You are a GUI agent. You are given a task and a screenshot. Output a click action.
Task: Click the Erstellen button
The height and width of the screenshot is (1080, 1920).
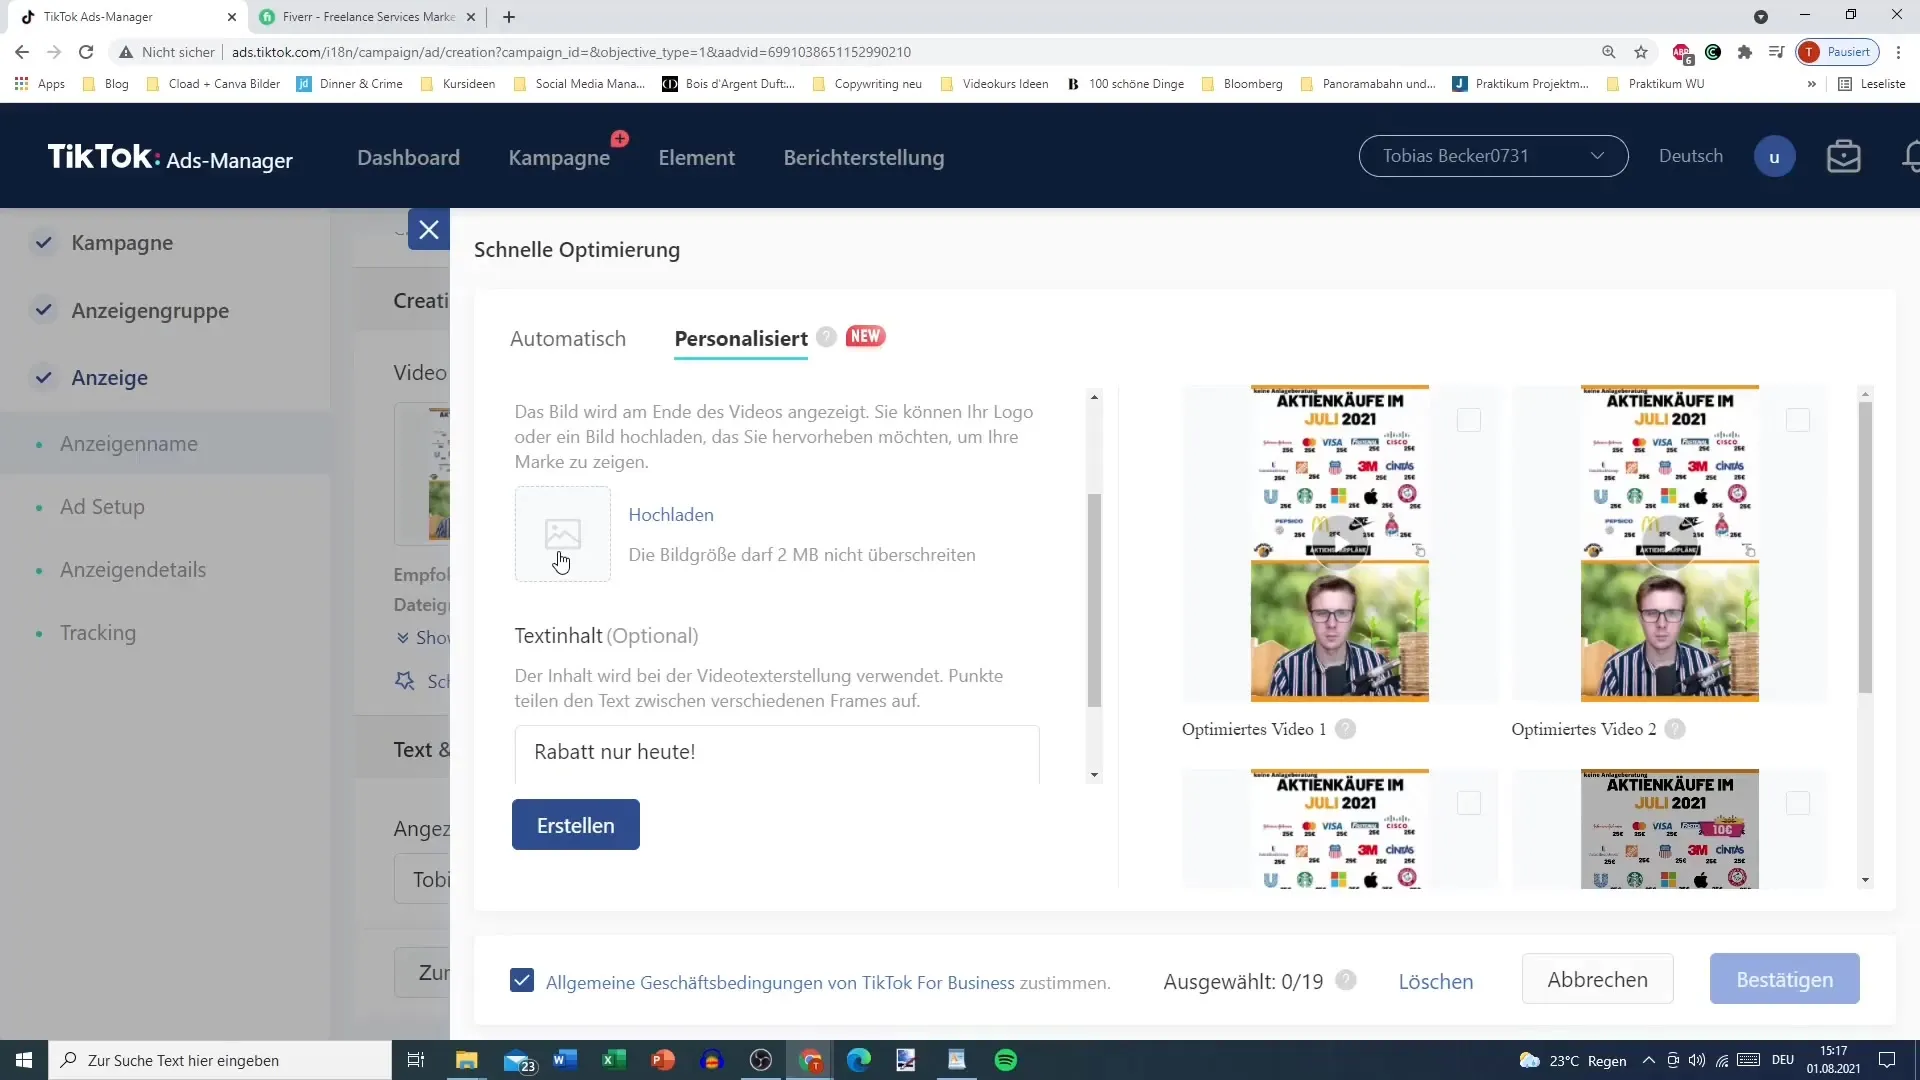point(575,824)
